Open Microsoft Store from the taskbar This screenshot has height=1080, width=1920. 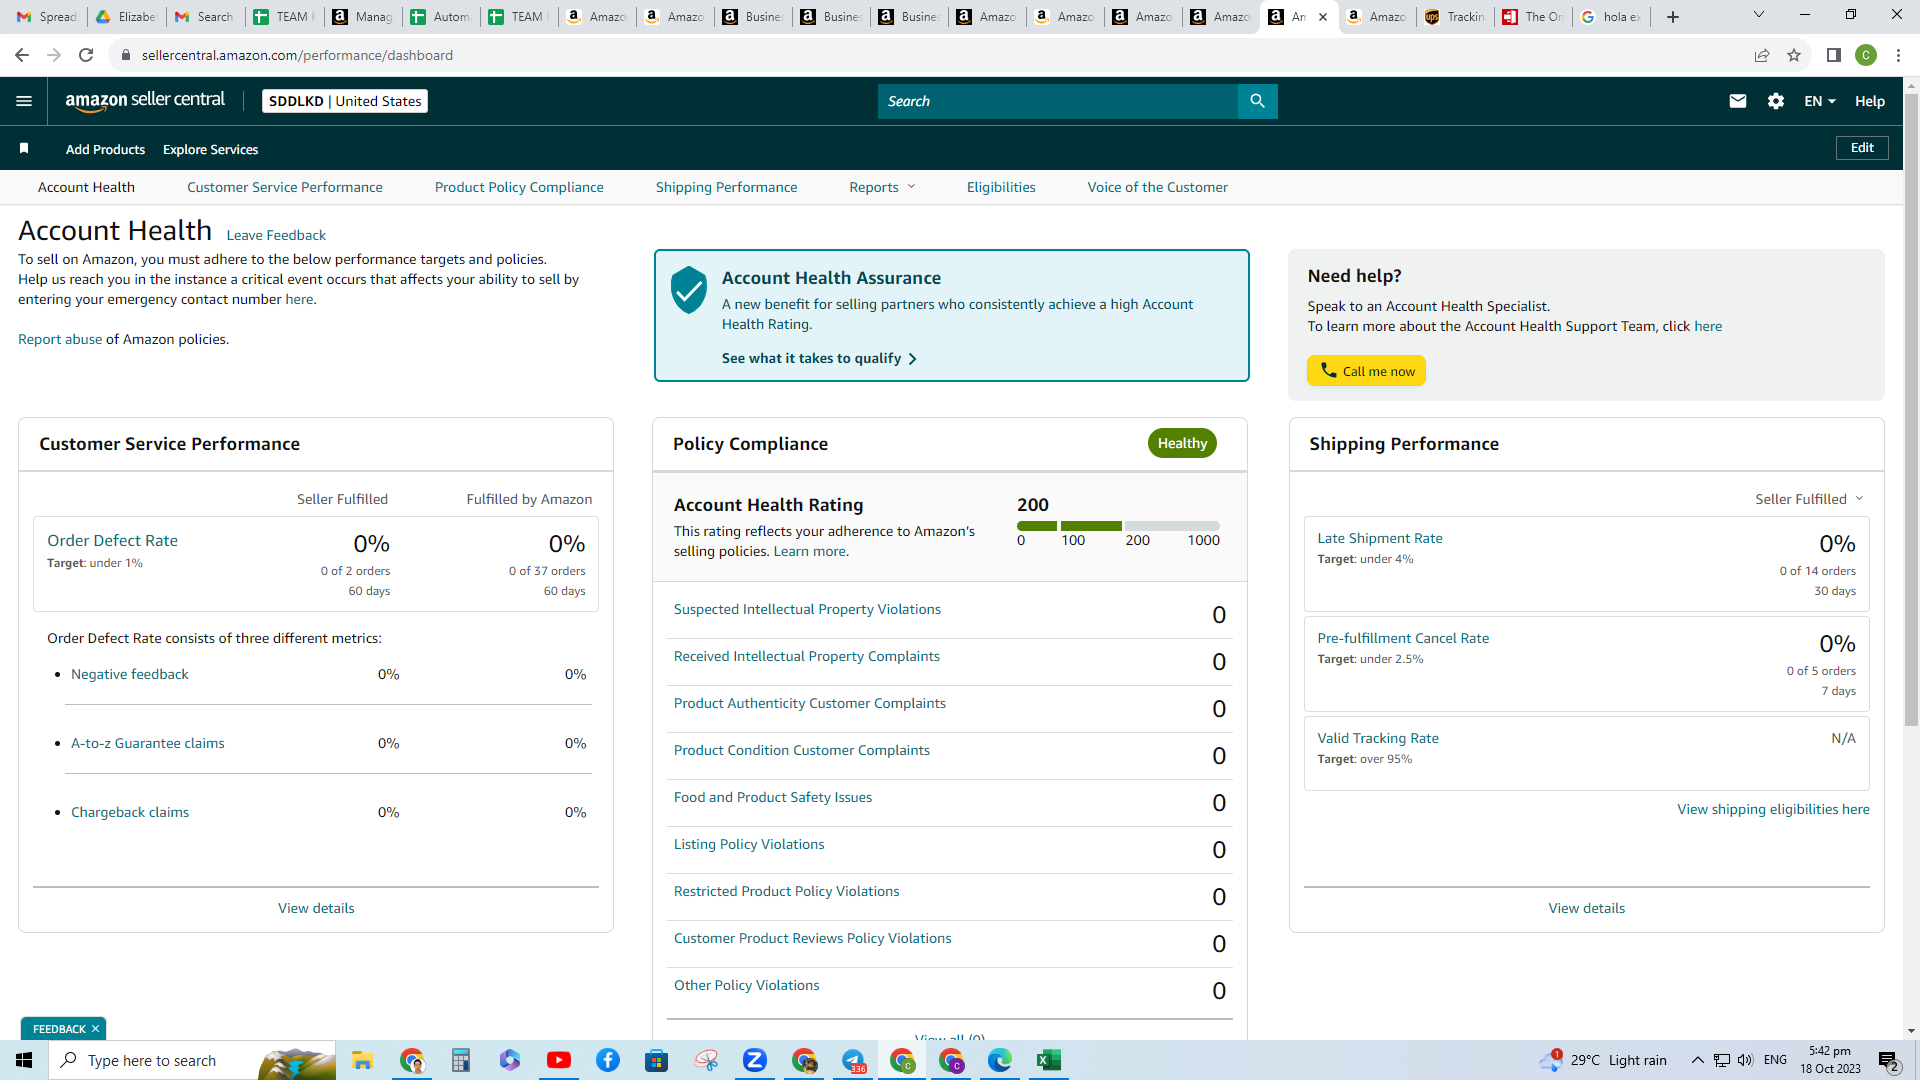[657, 1060]
